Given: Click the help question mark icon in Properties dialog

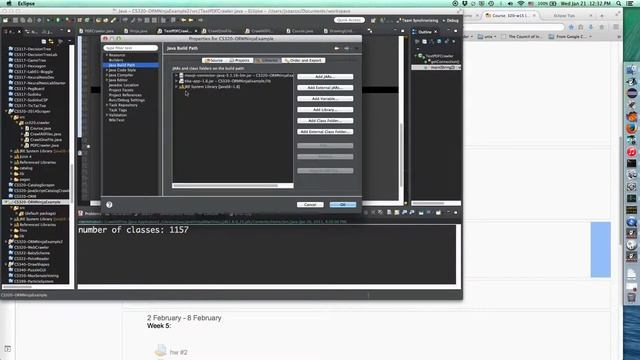Looking at the screenshot, I should click(109, 204).
